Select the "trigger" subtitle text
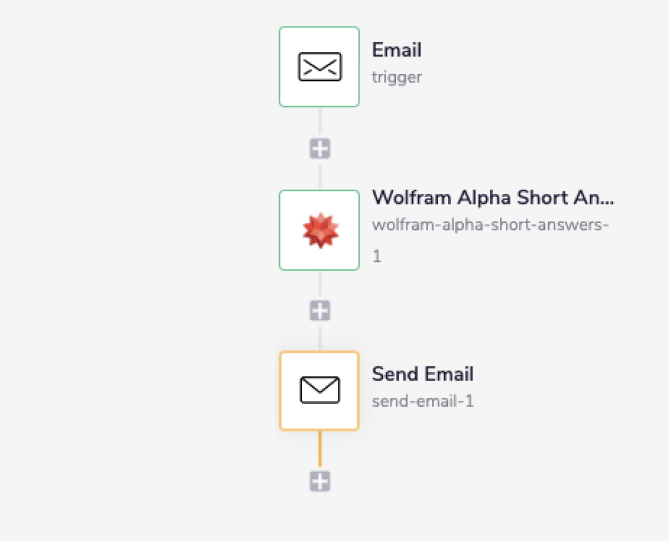The height and width of the screenshot is (541, 669). [397, 77]
